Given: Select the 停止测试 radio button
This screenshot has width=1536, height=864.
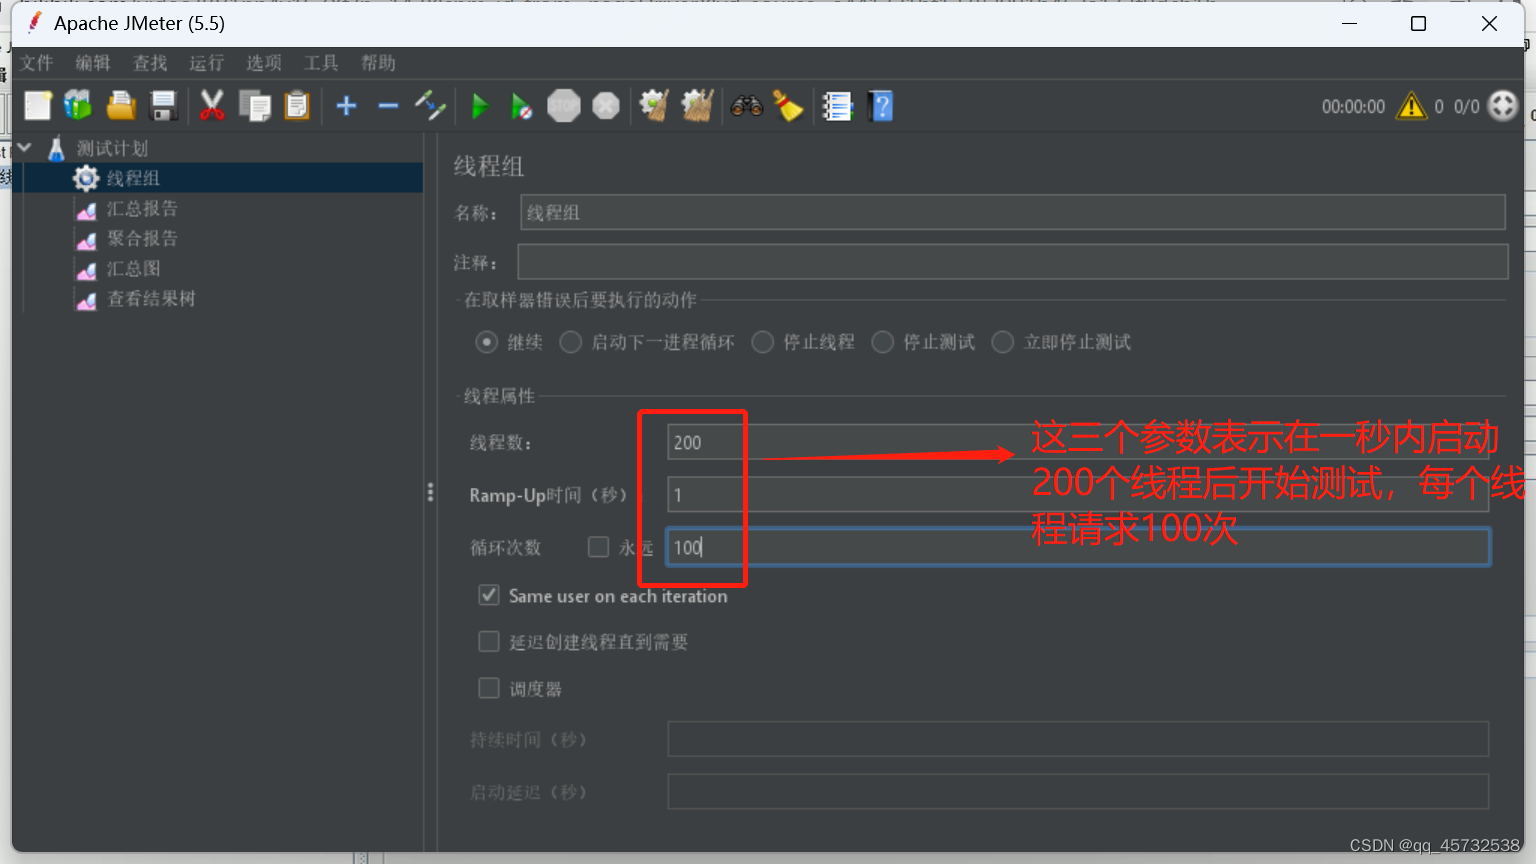Looking at the screenshot, I should (x=882, y=342).
